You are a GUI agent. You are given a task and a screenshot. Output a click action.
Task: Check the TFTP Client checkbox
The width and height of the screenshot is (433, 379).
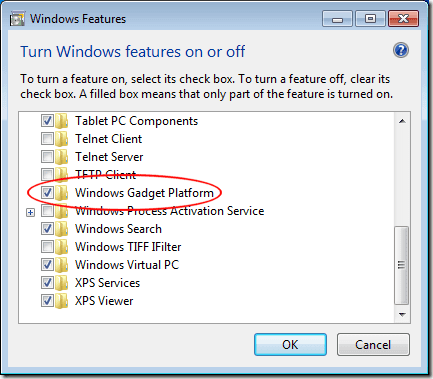coord(47,174)
